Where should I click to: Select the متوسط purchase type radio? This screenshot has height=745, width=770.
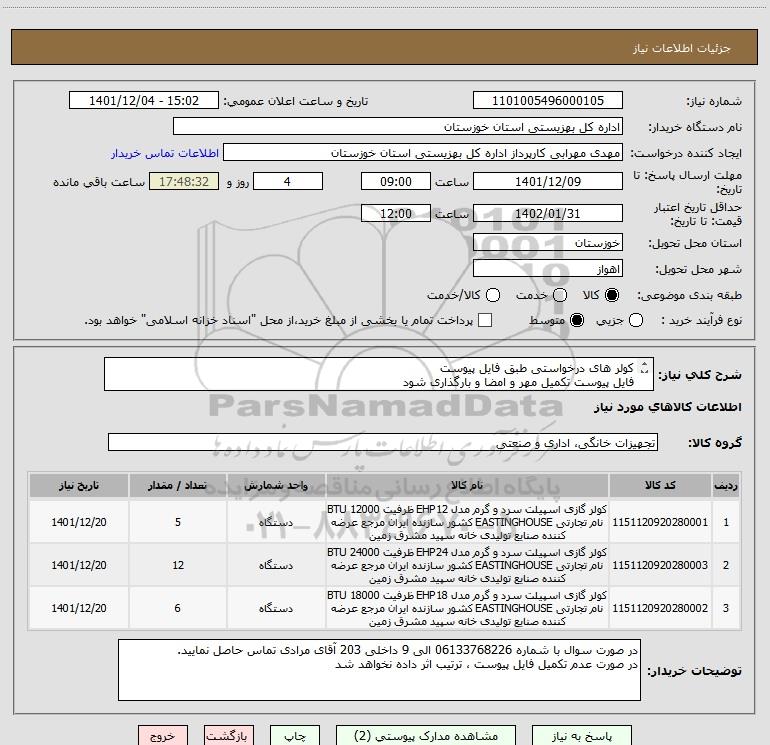click(x=577, y=320)
